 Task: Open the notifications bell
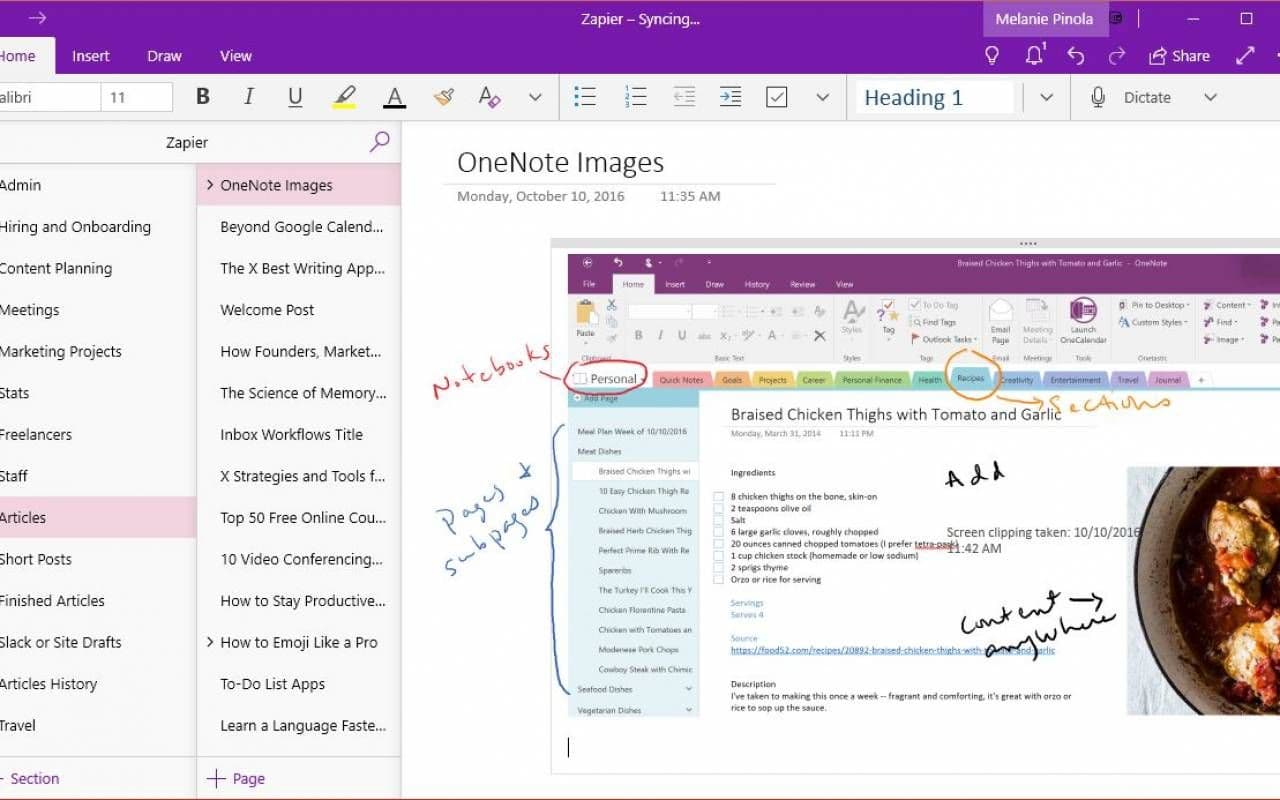[x=1035, y=56]
